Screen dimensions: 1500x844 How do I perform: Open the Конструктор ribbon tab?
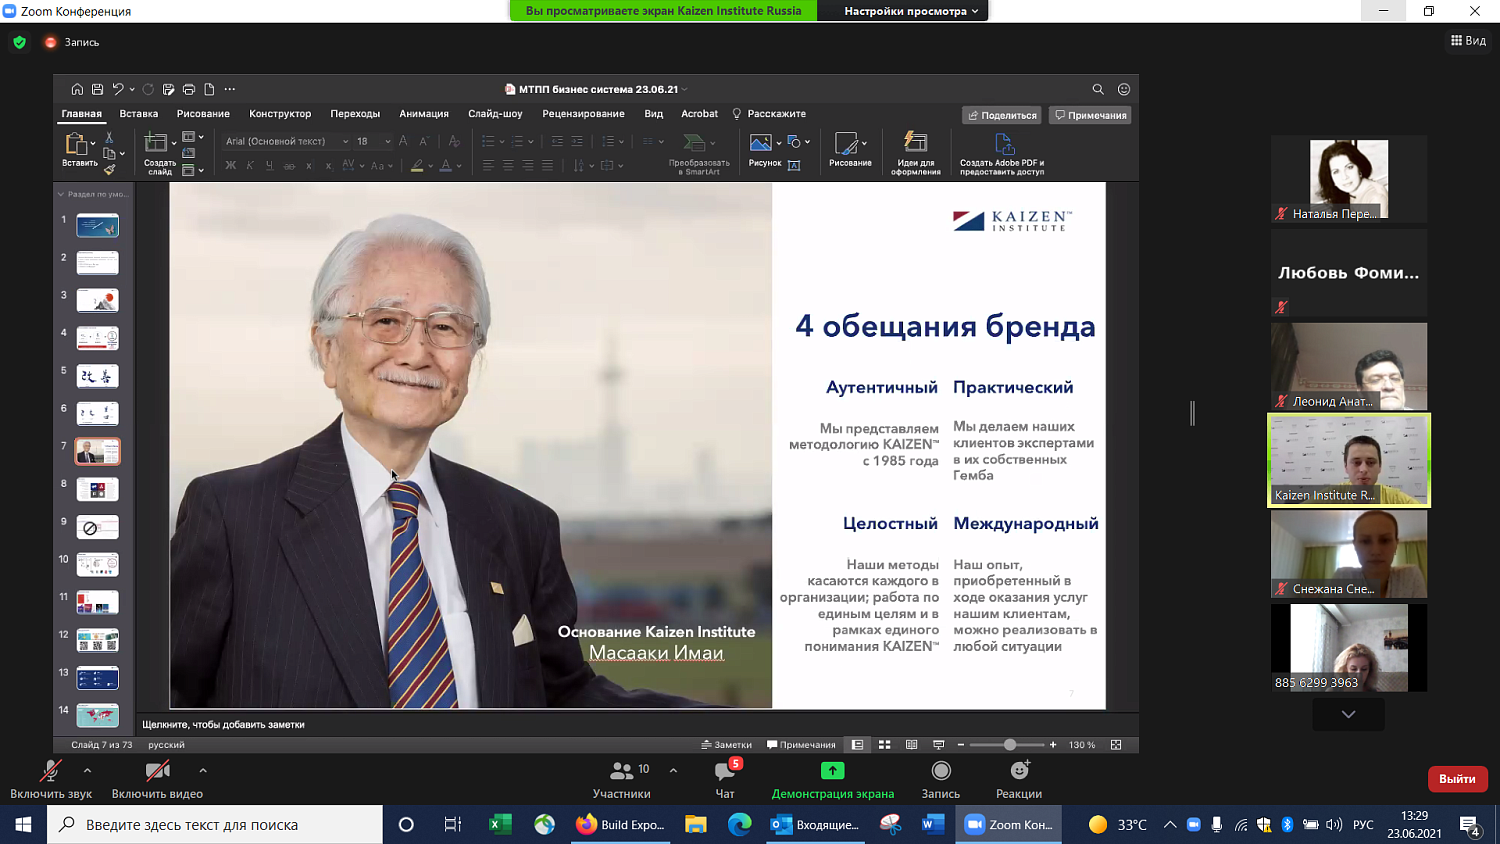[x=280, y=114]
